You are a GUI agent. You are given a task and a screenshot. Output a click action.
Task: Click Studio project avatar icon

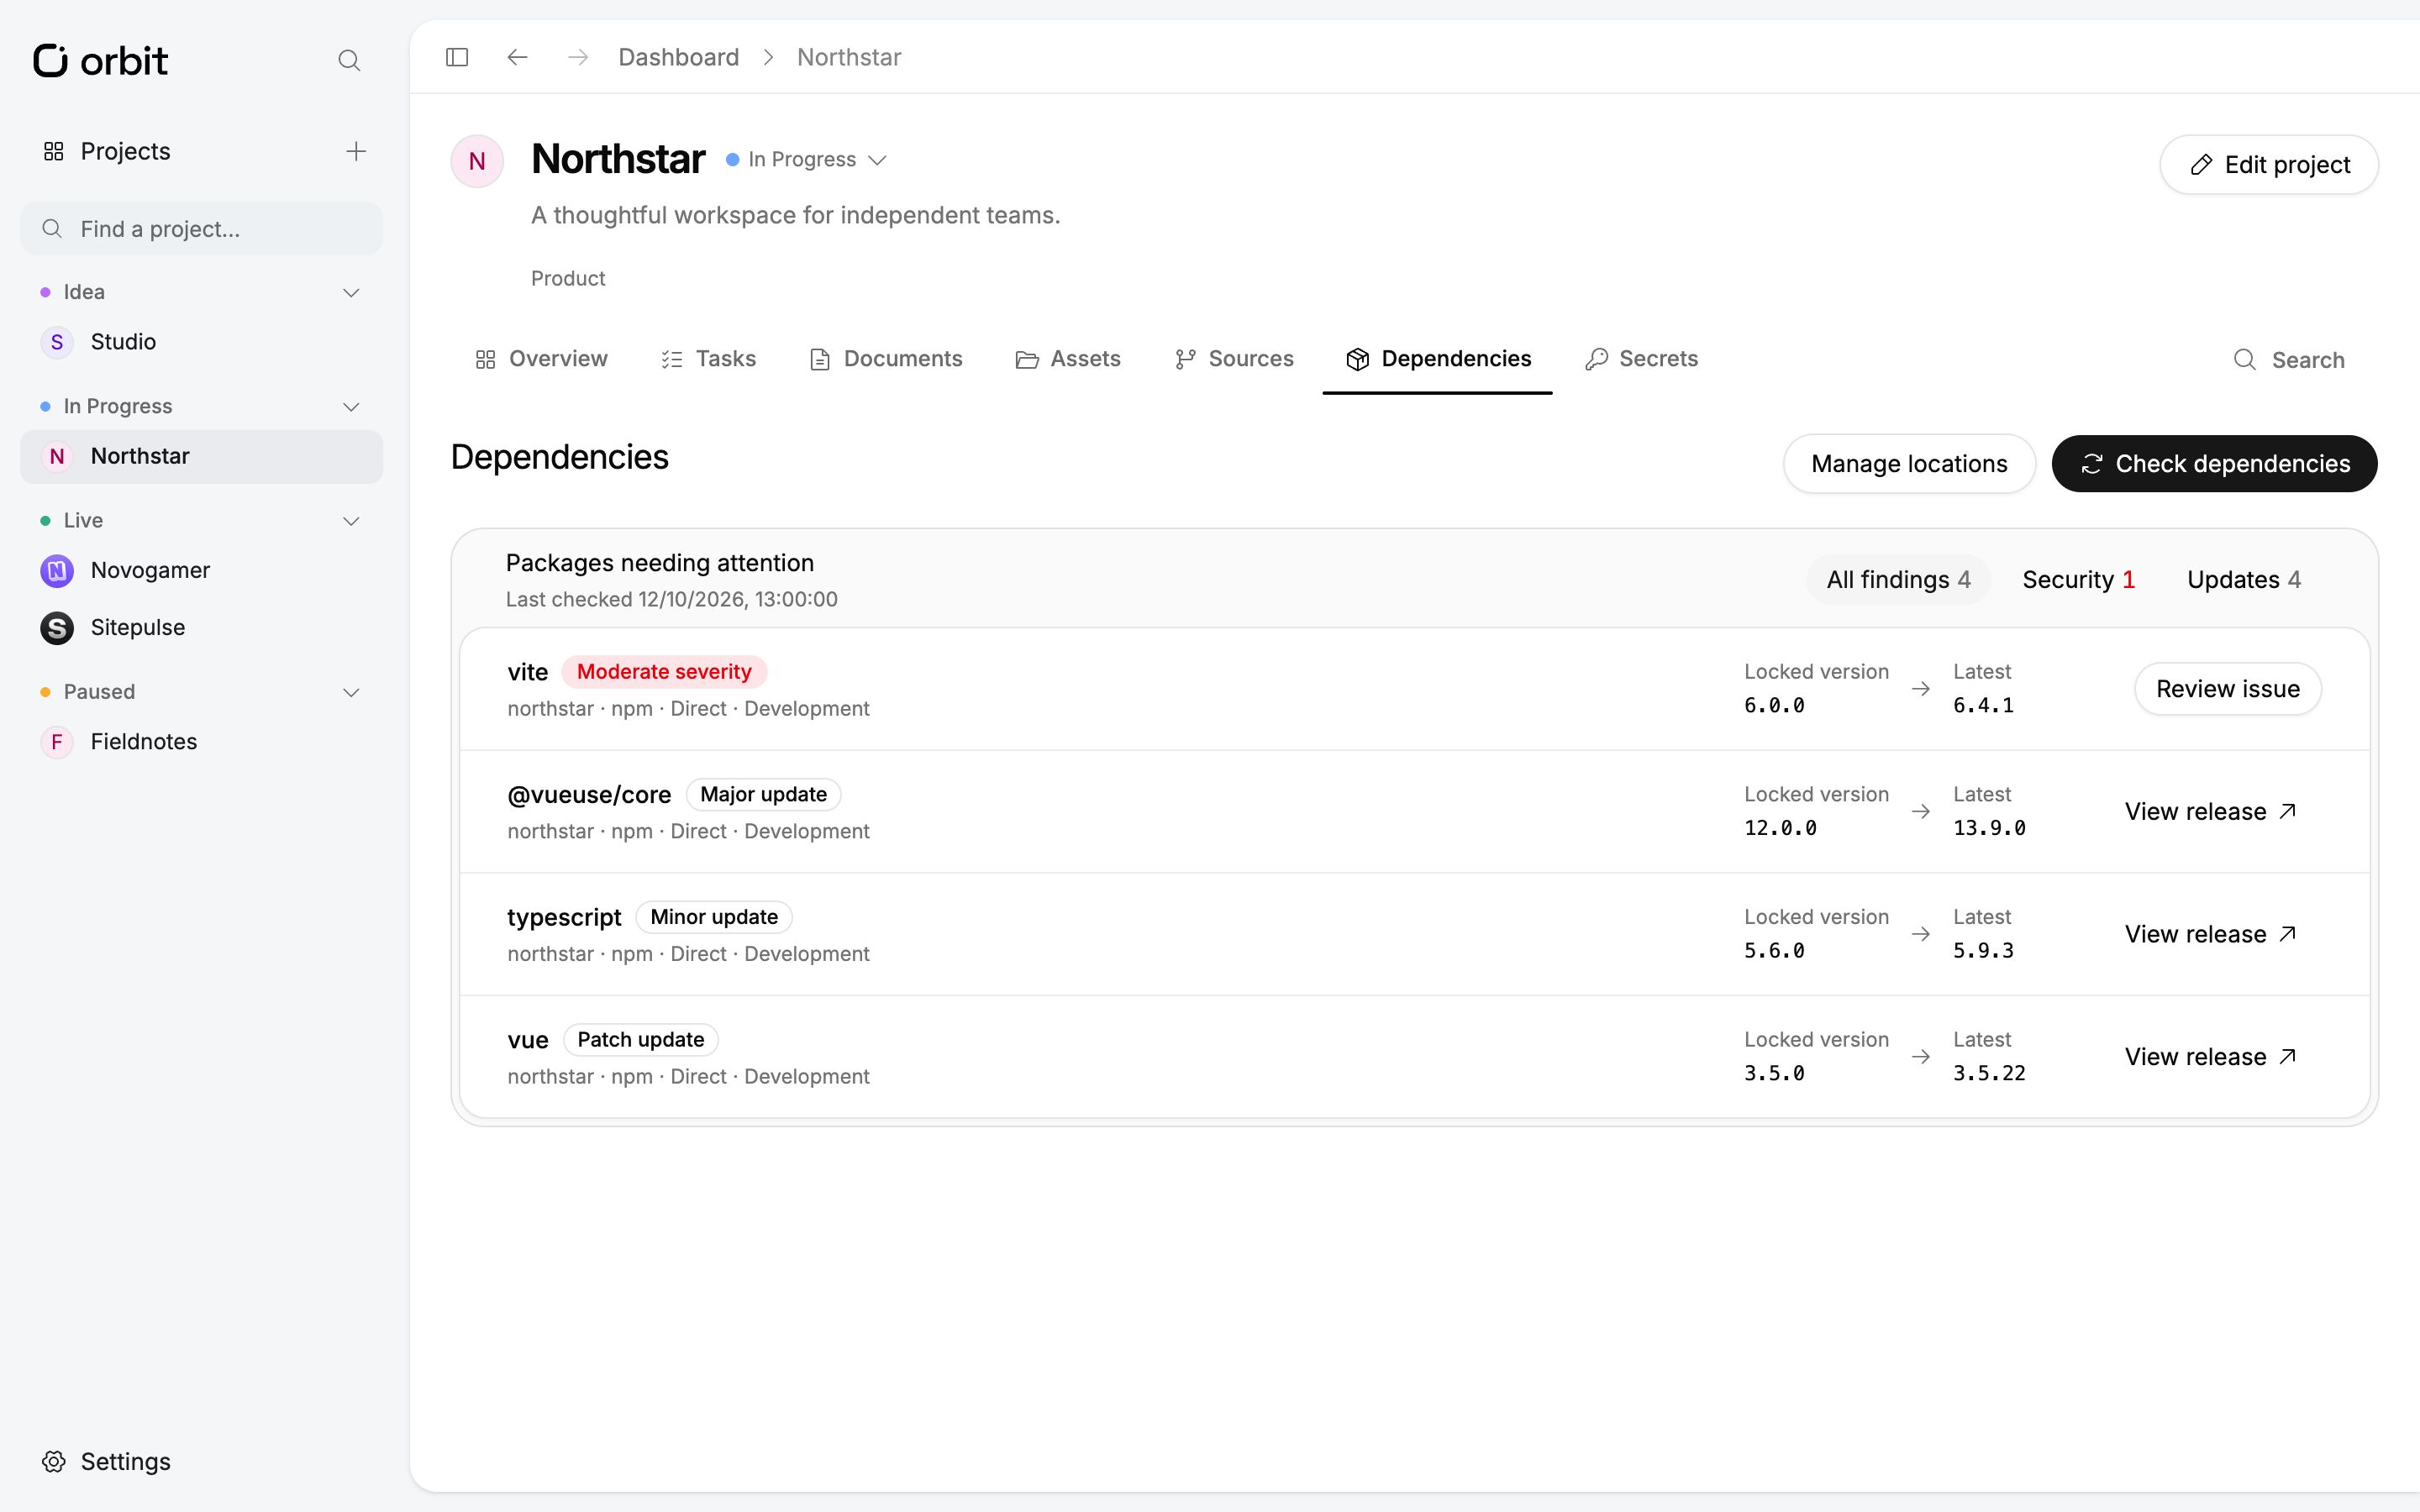(x=57, y=342)
